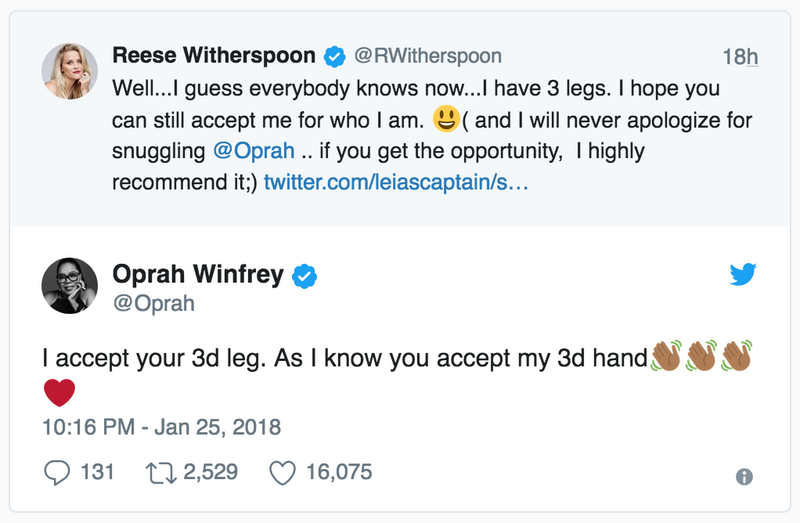This screenshot has width=800, height=523.
Task: Click Reese Witherspoon's verified badge
Action: tap(335, 56)
